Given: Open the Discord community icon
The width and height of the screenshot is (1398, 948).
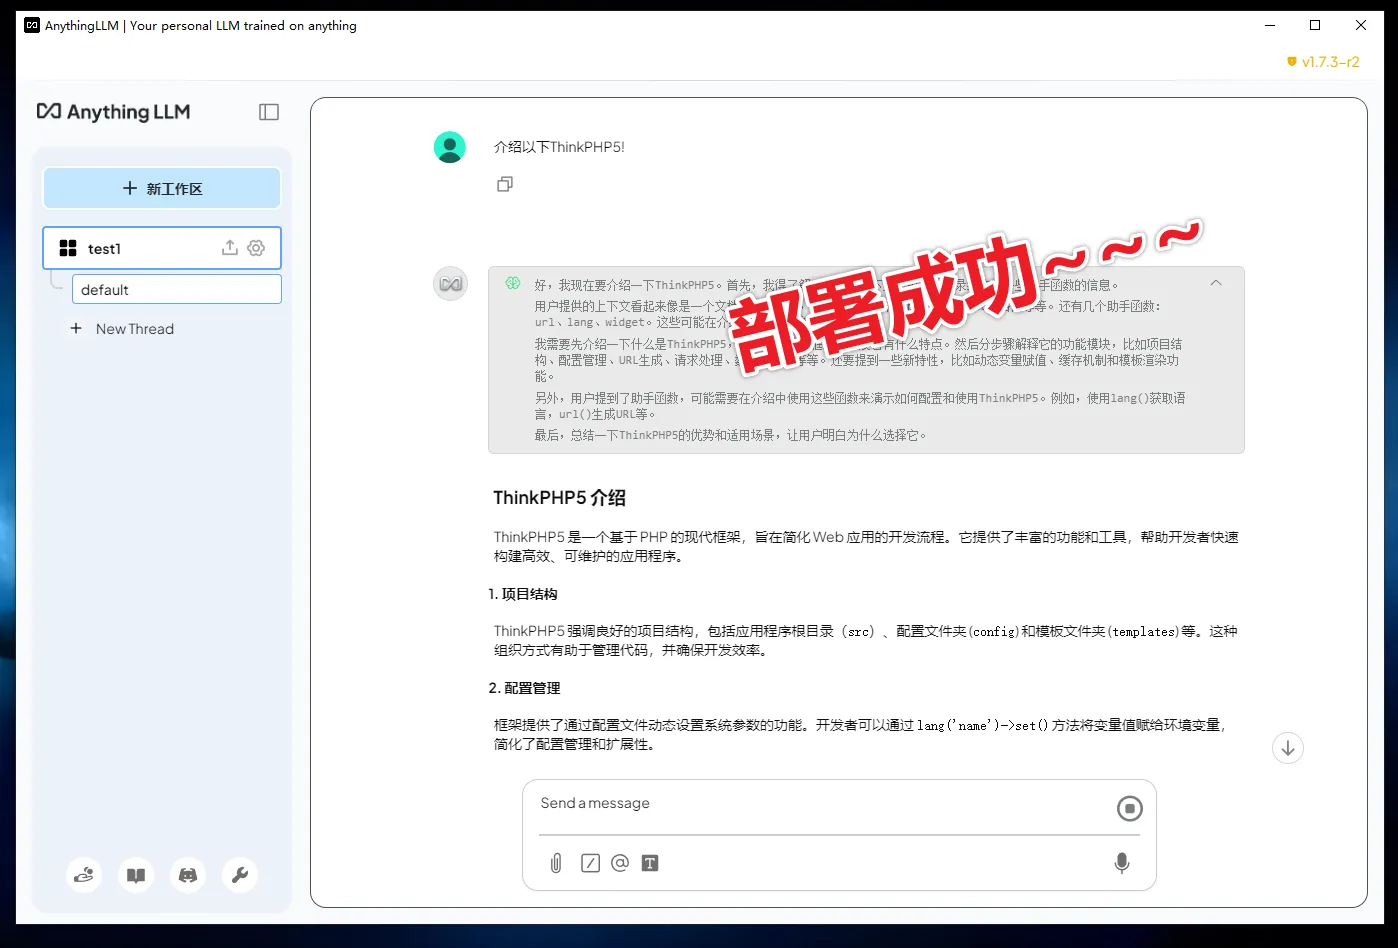Looking at the screenshot, I should coord(188,875).
